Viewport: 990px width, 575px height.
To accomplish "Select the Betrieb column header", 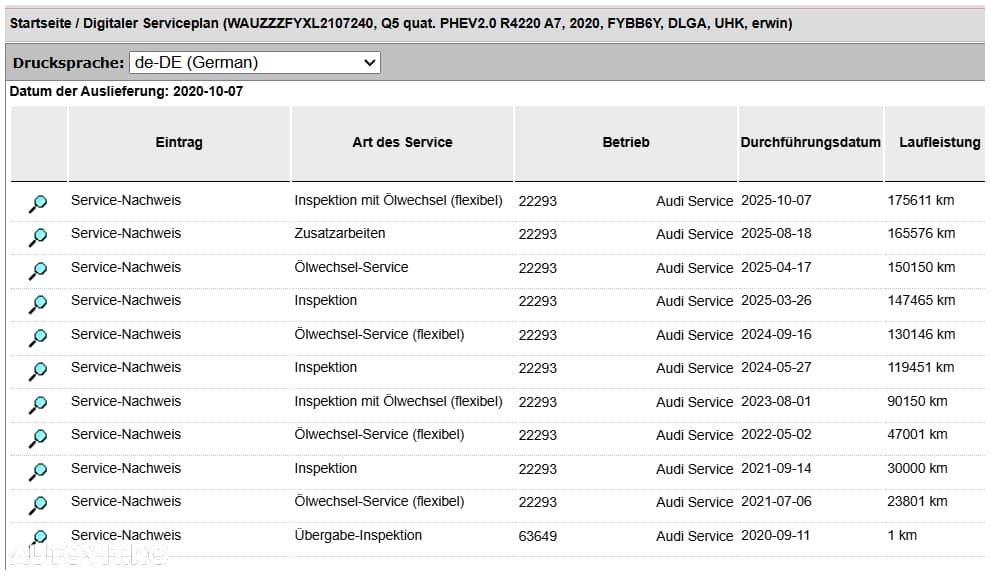I will pyautogui.click(x=626, y=143).
